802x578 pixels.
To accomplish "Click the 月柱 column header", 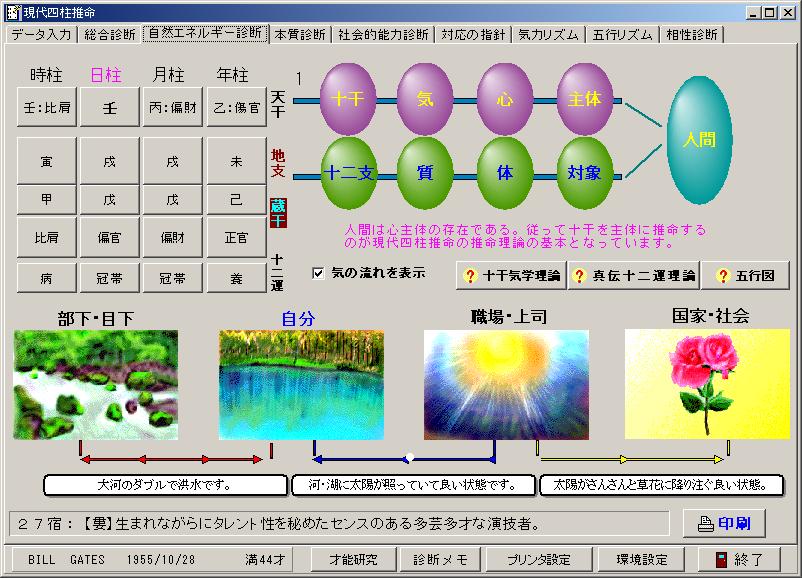I will pos(168,75).
